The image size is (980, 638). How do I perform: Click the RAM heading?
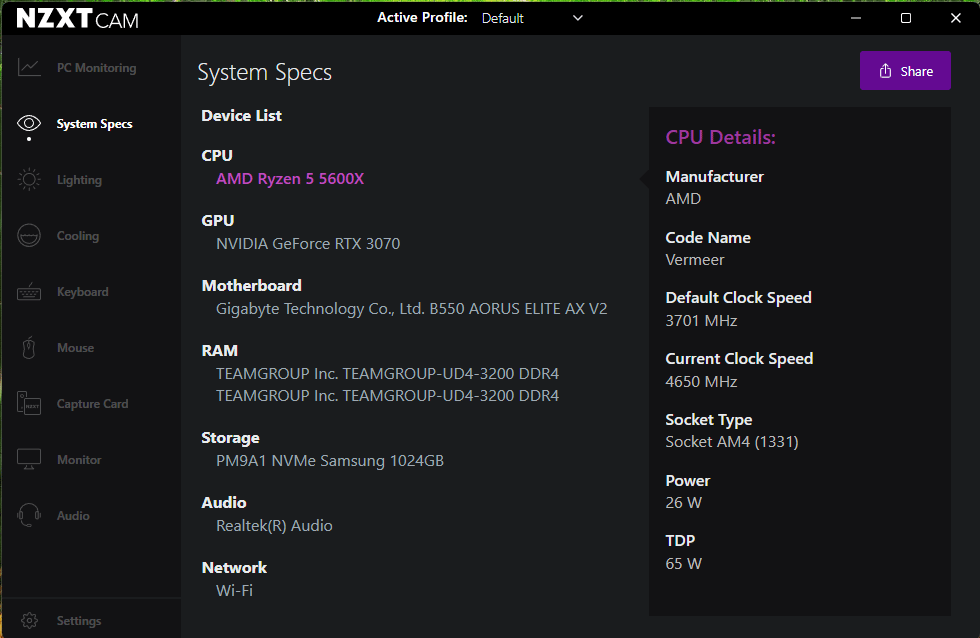pos(219,351)
